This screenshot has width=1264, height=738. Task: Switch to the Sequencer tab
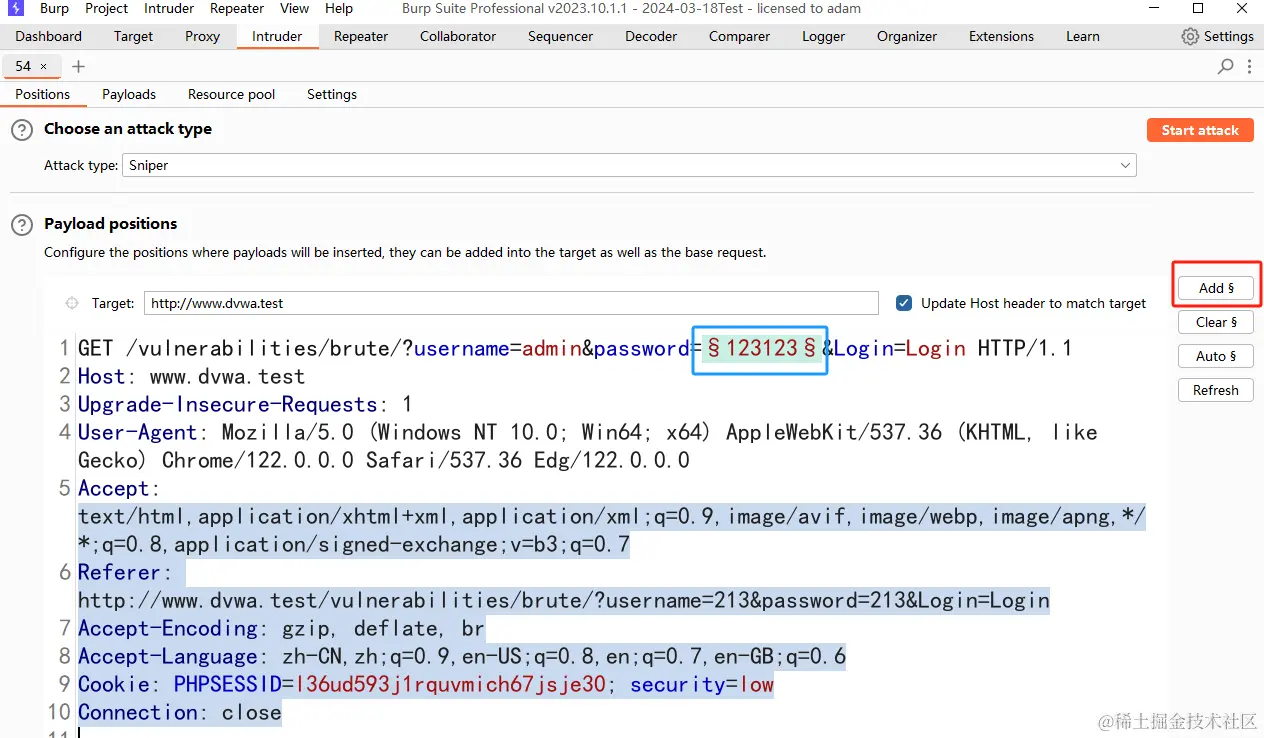[x=561, y=36]
